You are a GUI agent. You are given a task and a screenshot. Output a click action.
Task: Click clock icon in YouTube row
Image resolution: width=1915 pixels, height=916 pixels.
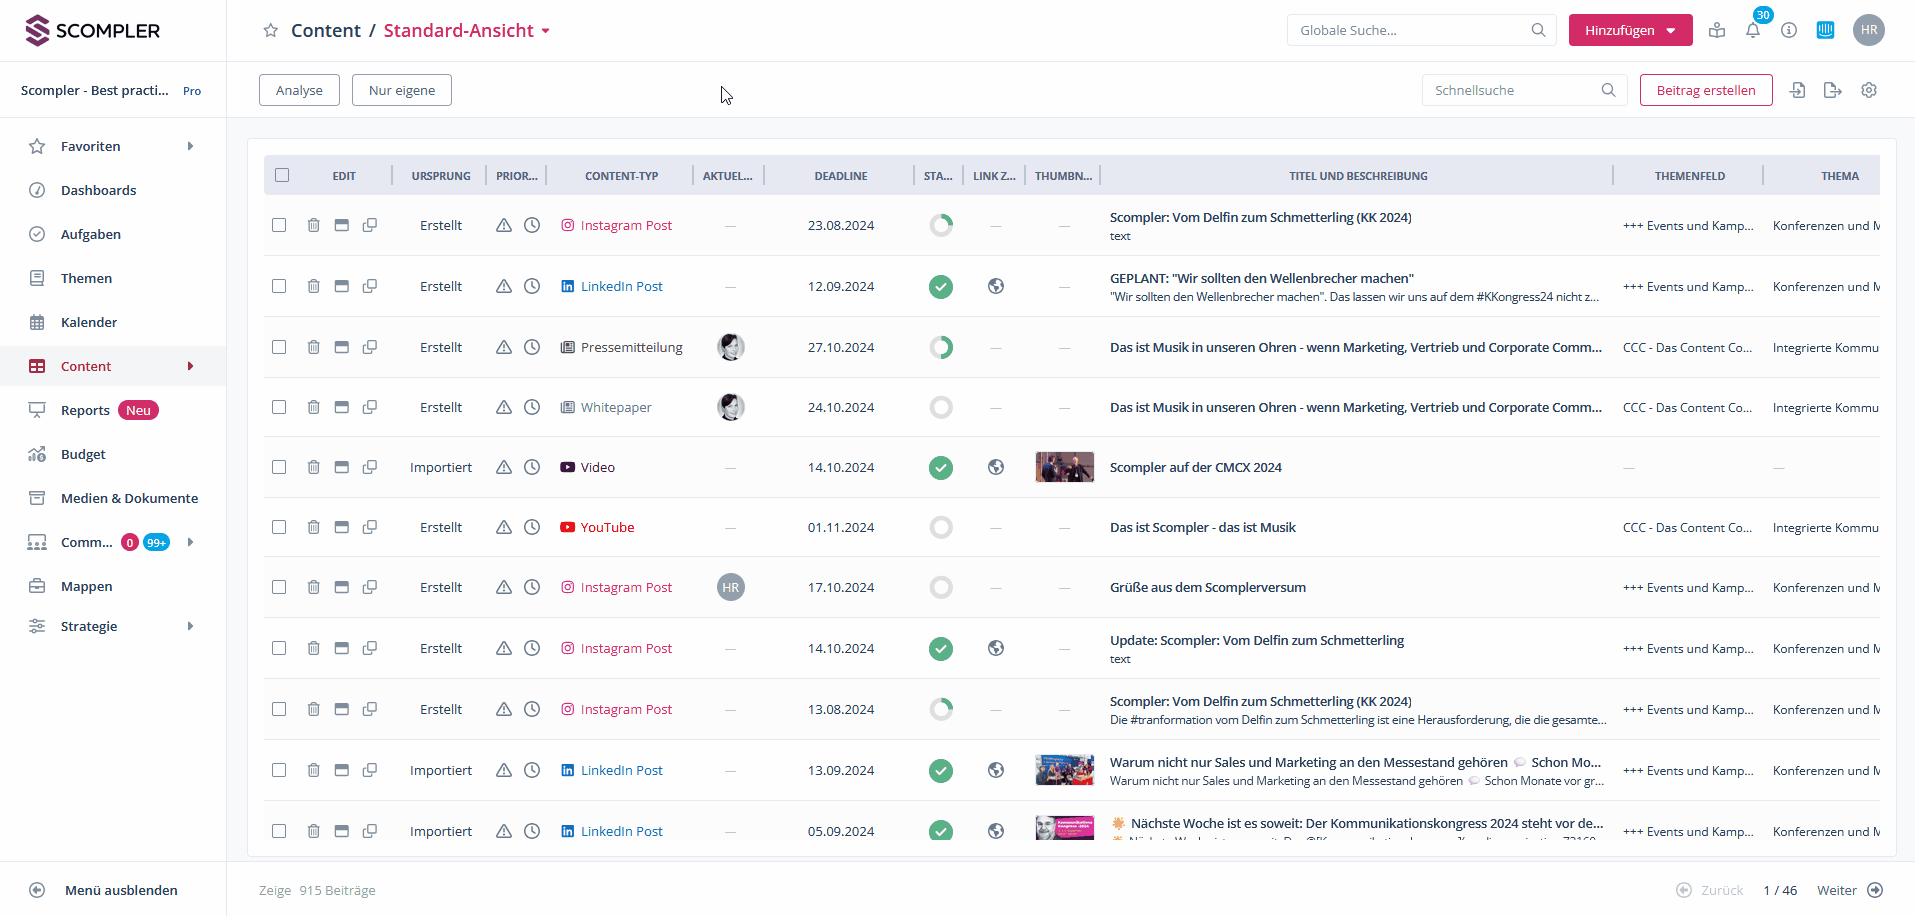tap(532, 527)
